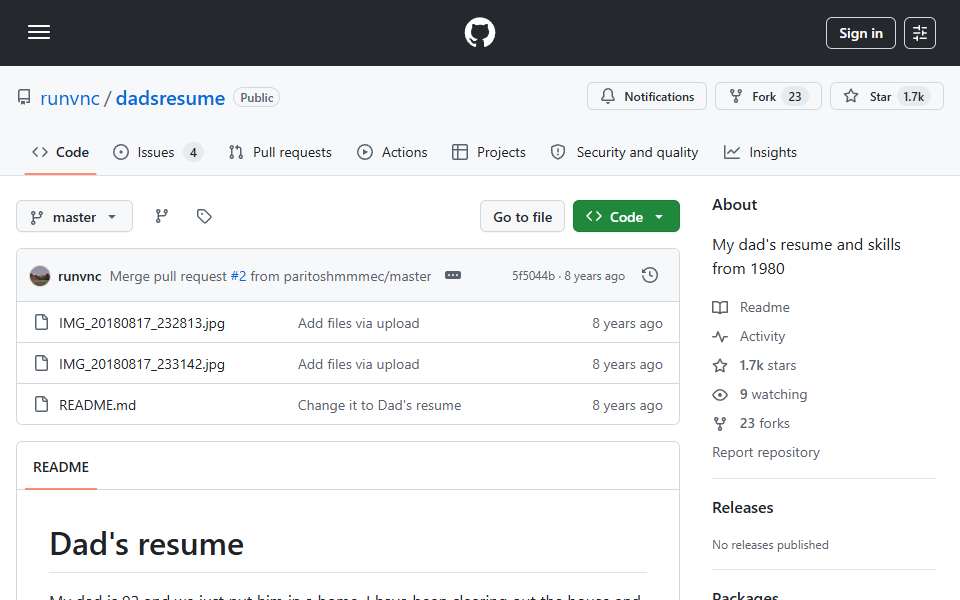The width and height of the screenshot is (960, 600).
Task: Click Notifications bell button
Action: 647,96
